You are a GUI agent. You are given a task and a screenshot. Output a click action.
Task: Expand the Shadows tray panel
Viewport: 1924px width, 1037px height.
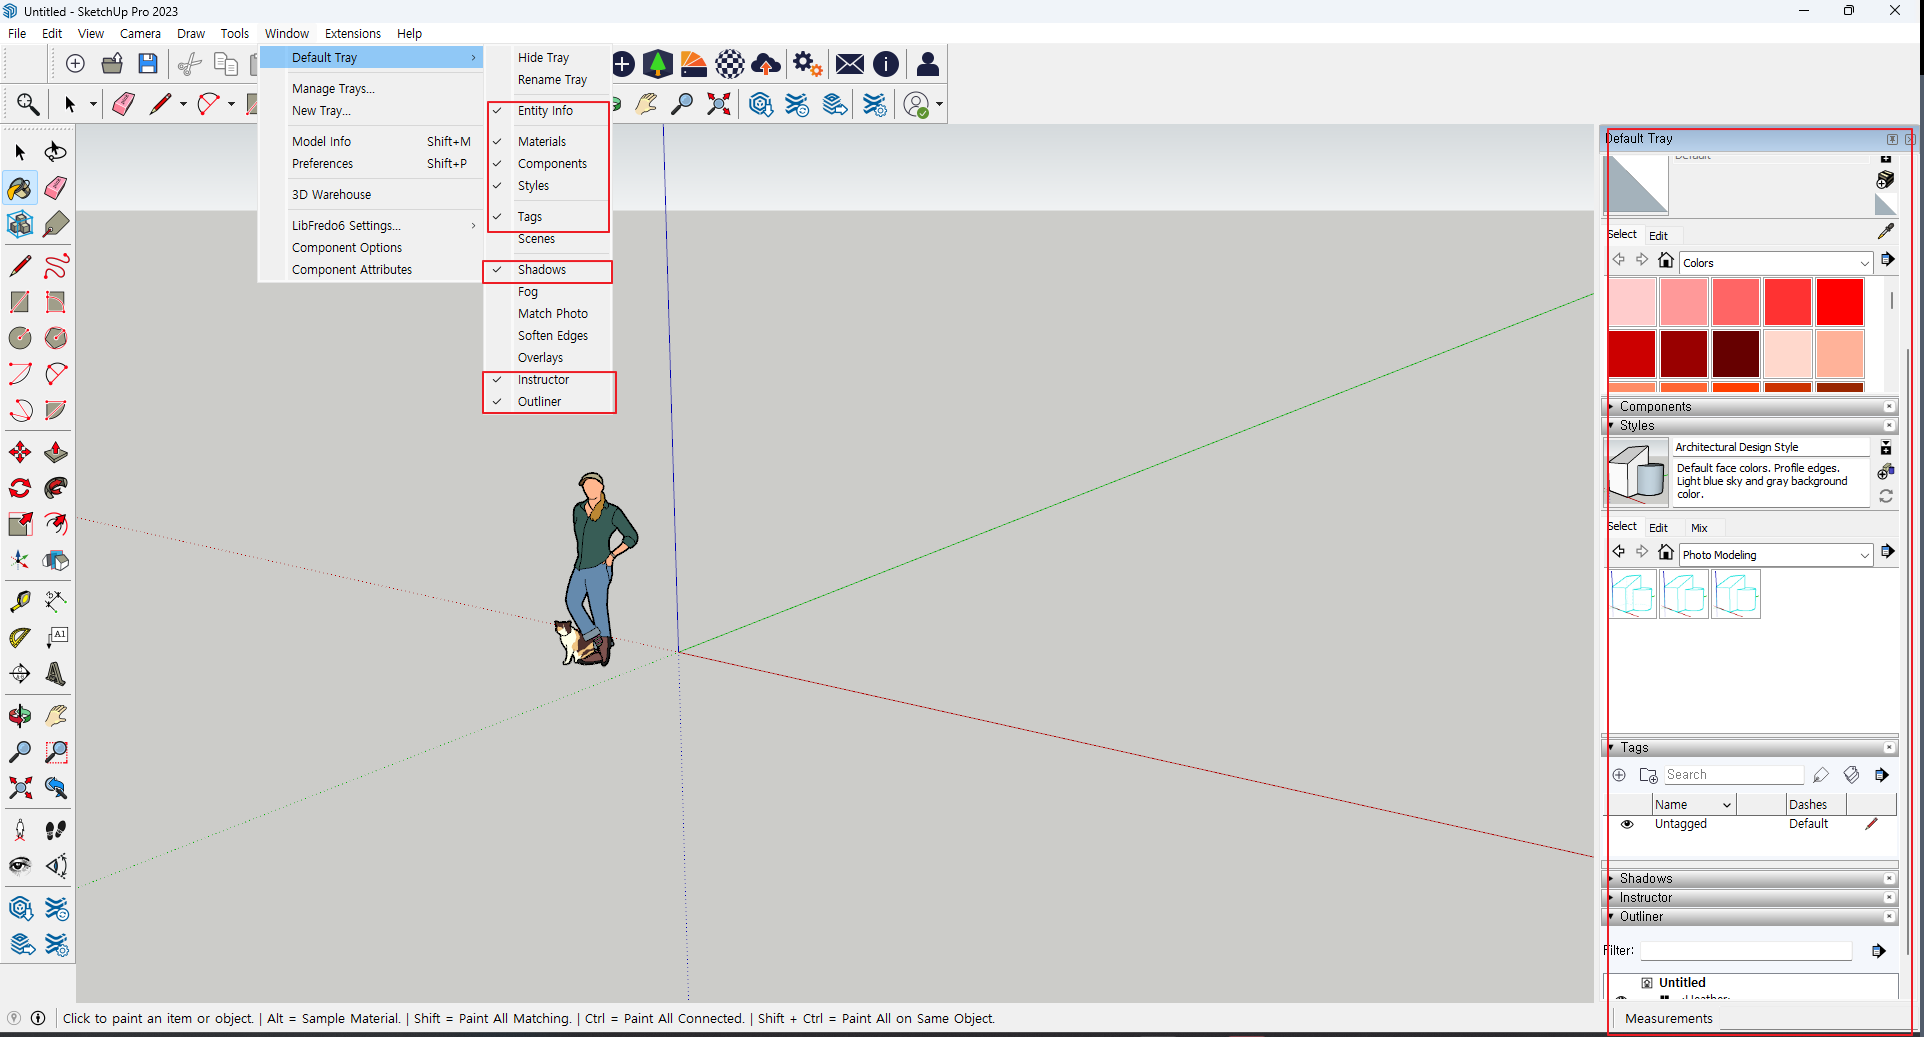1750,879
